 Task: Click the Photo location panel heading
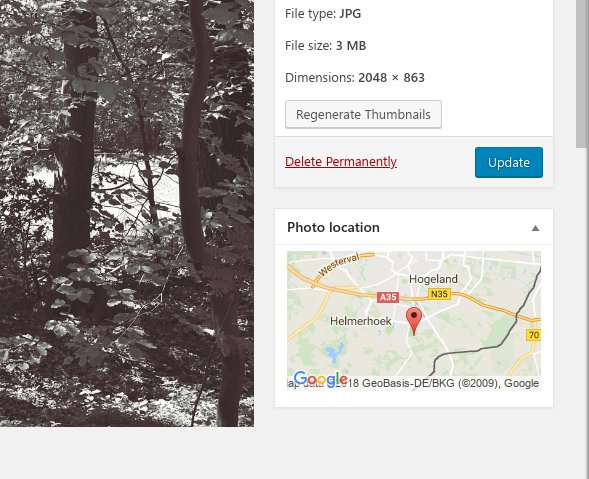point(333,227)
